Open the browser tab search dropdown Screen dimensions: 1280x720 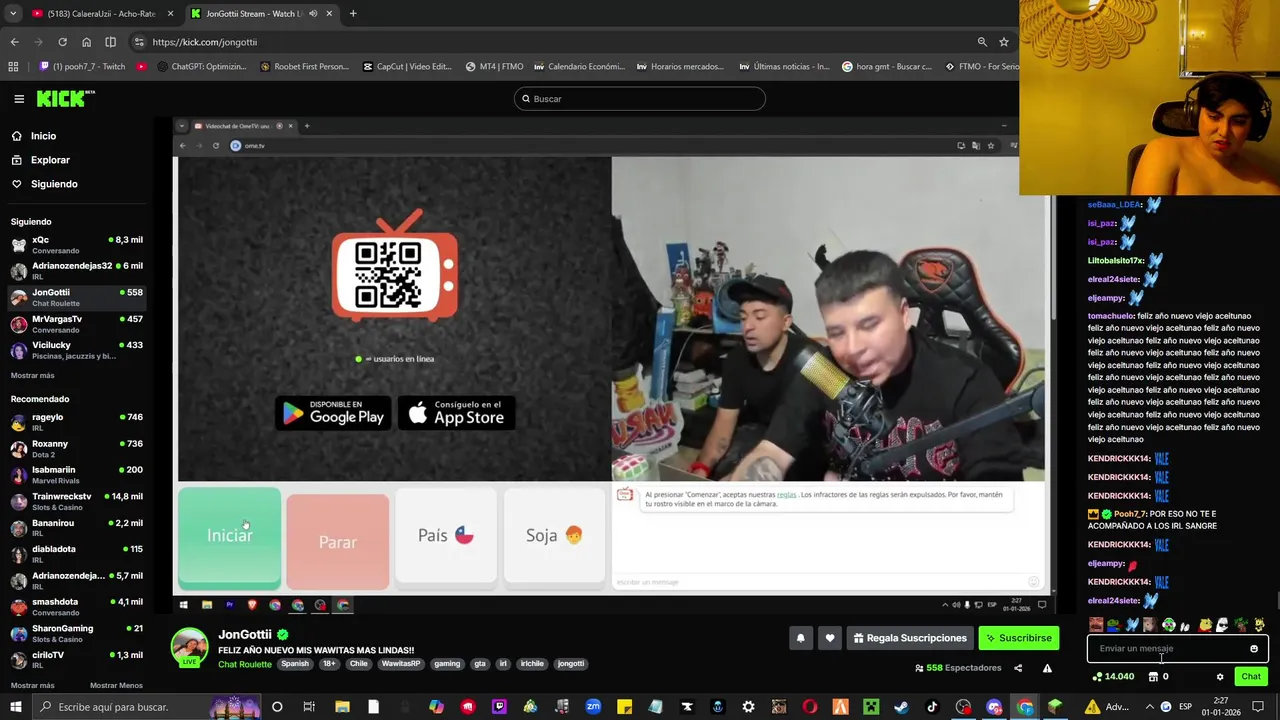tap(13, 13)
